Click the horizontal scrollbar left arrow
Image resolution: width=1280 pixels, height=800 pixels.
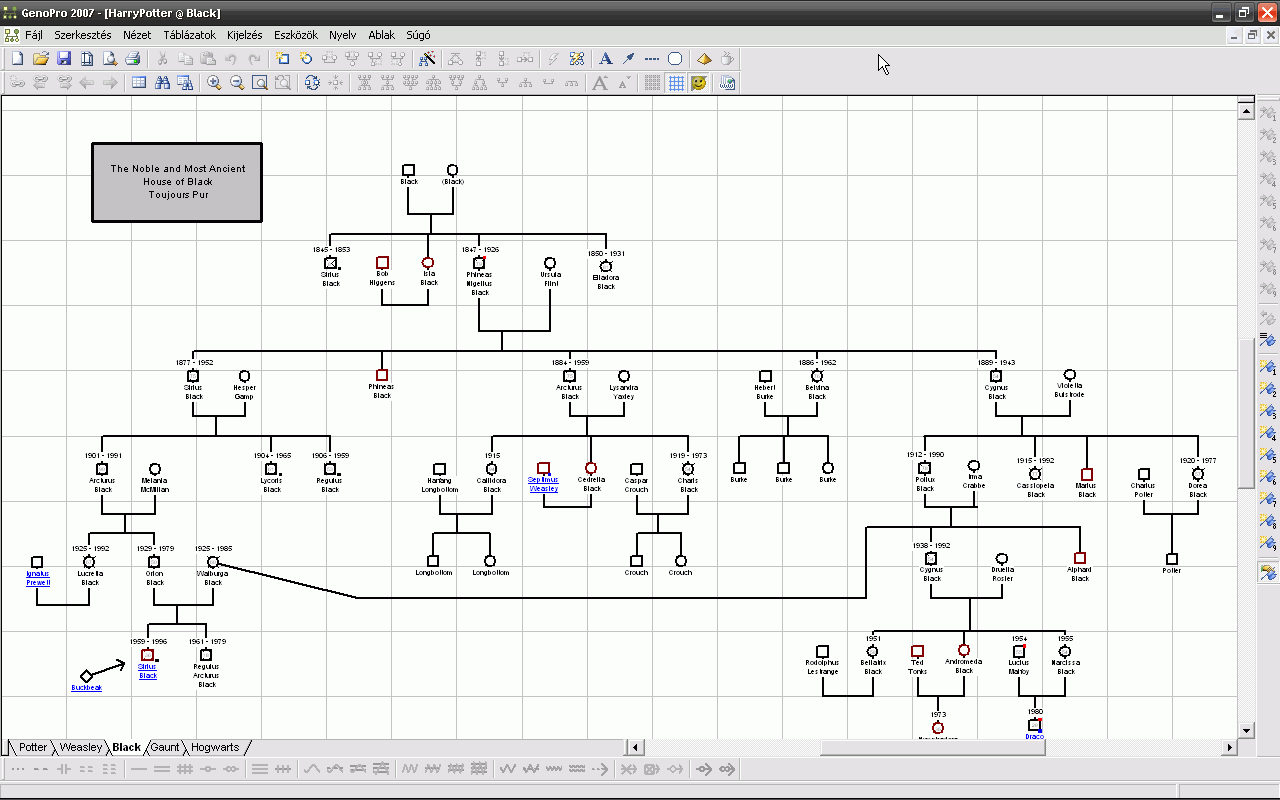click(x=636, y=747)
